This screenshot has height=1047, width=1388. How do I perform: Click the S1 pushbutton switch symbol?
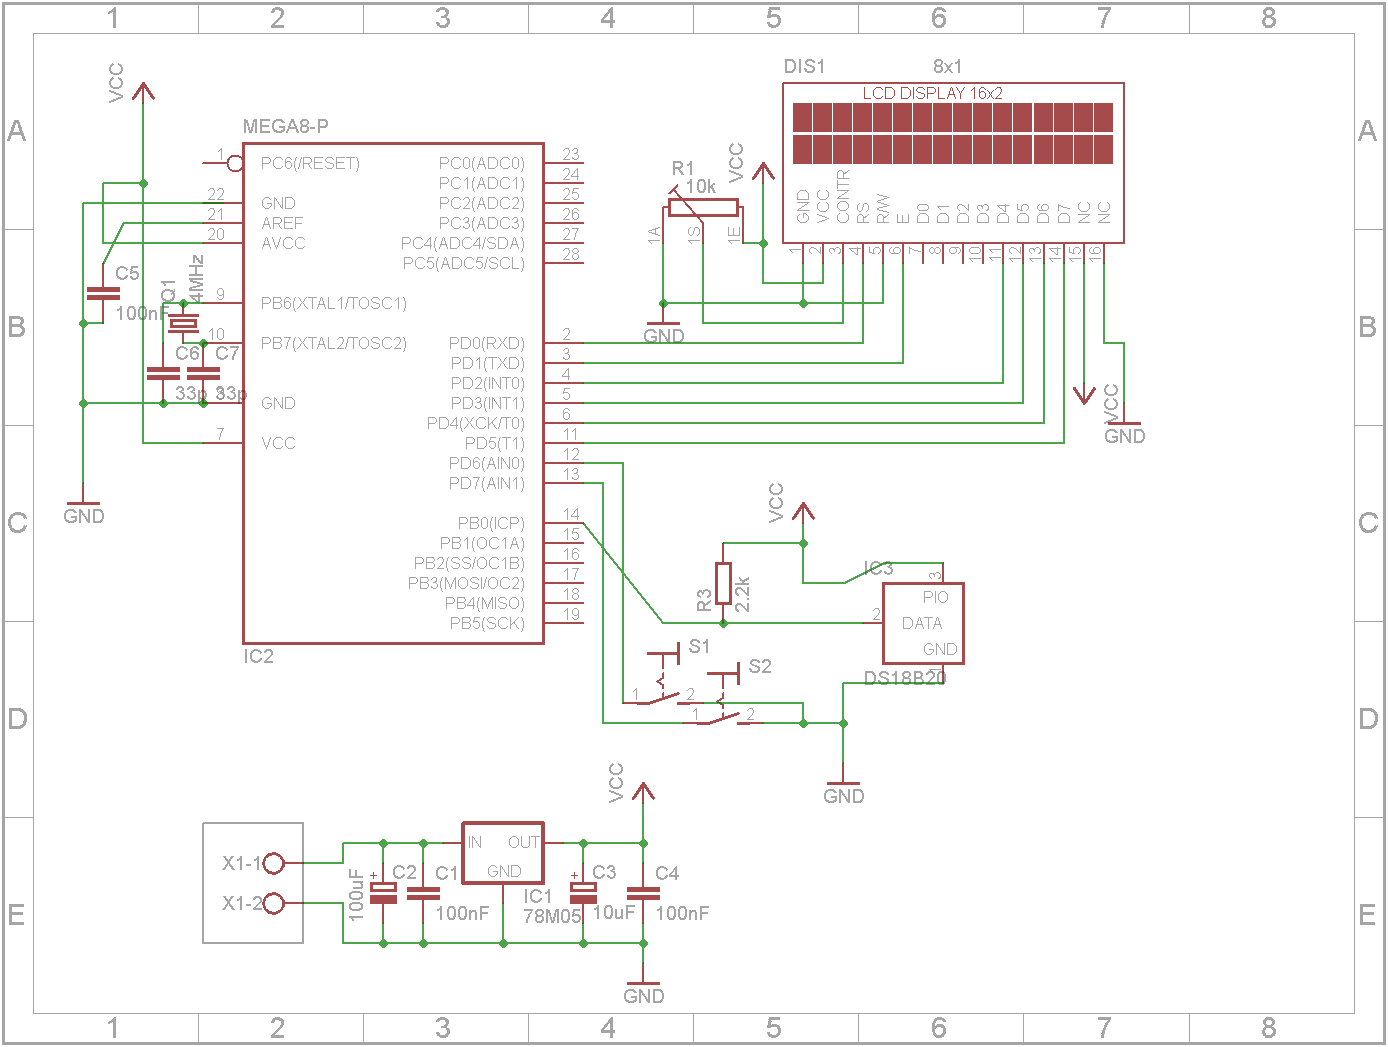pos(663,678)
